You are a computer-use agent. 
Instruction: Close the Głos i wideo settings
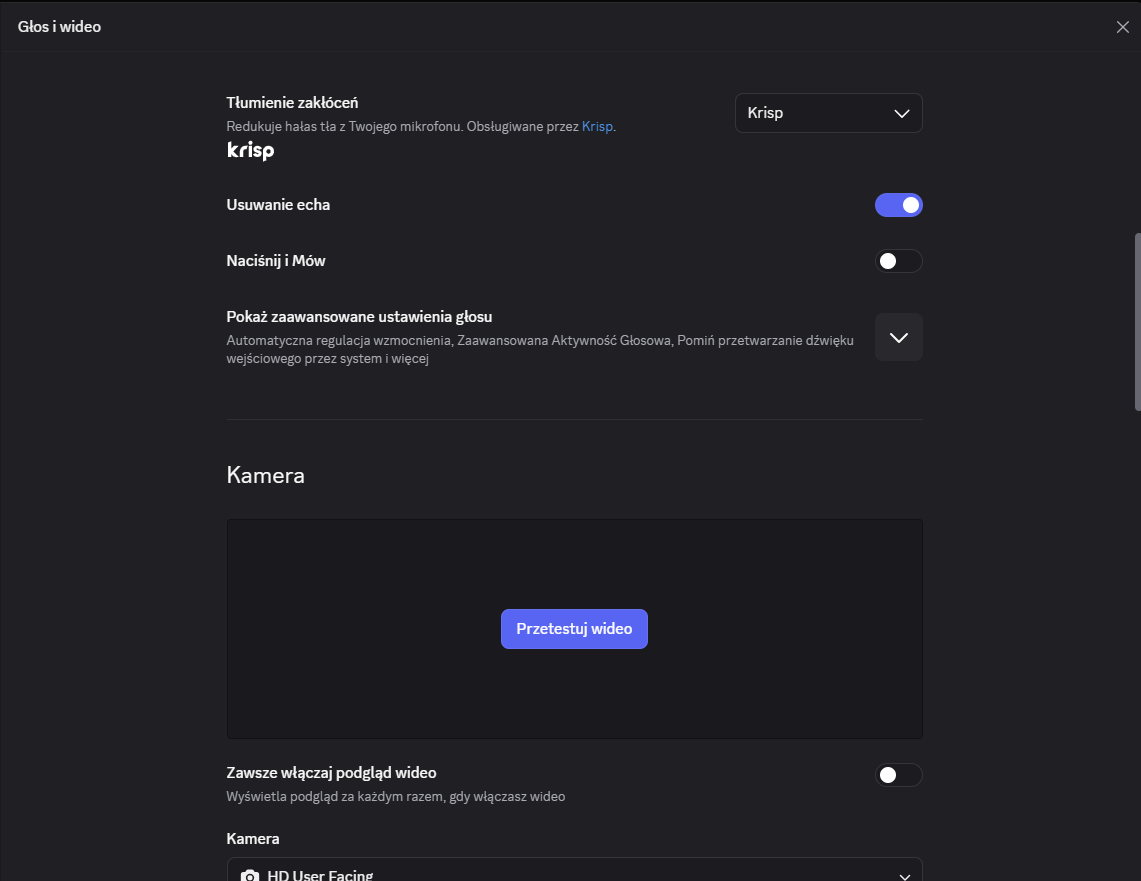pyautogui.click(x=1122, y=27)
